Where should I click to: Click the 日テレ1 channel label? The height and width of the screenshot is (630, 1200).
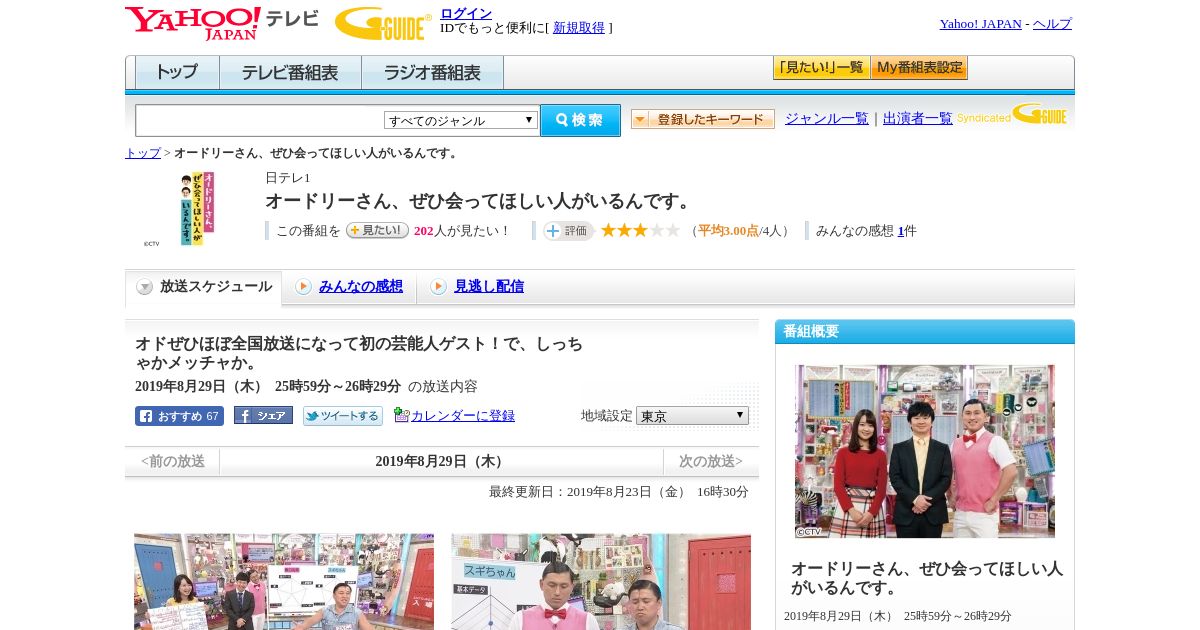click(288, 177)
